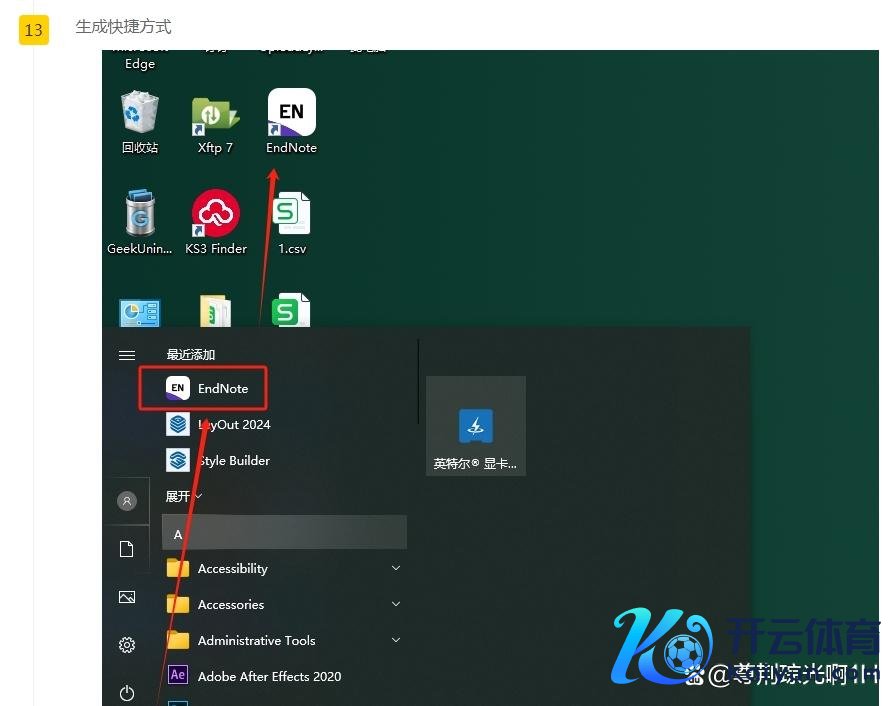Expand the 展开 recently added list

(184, 496)
